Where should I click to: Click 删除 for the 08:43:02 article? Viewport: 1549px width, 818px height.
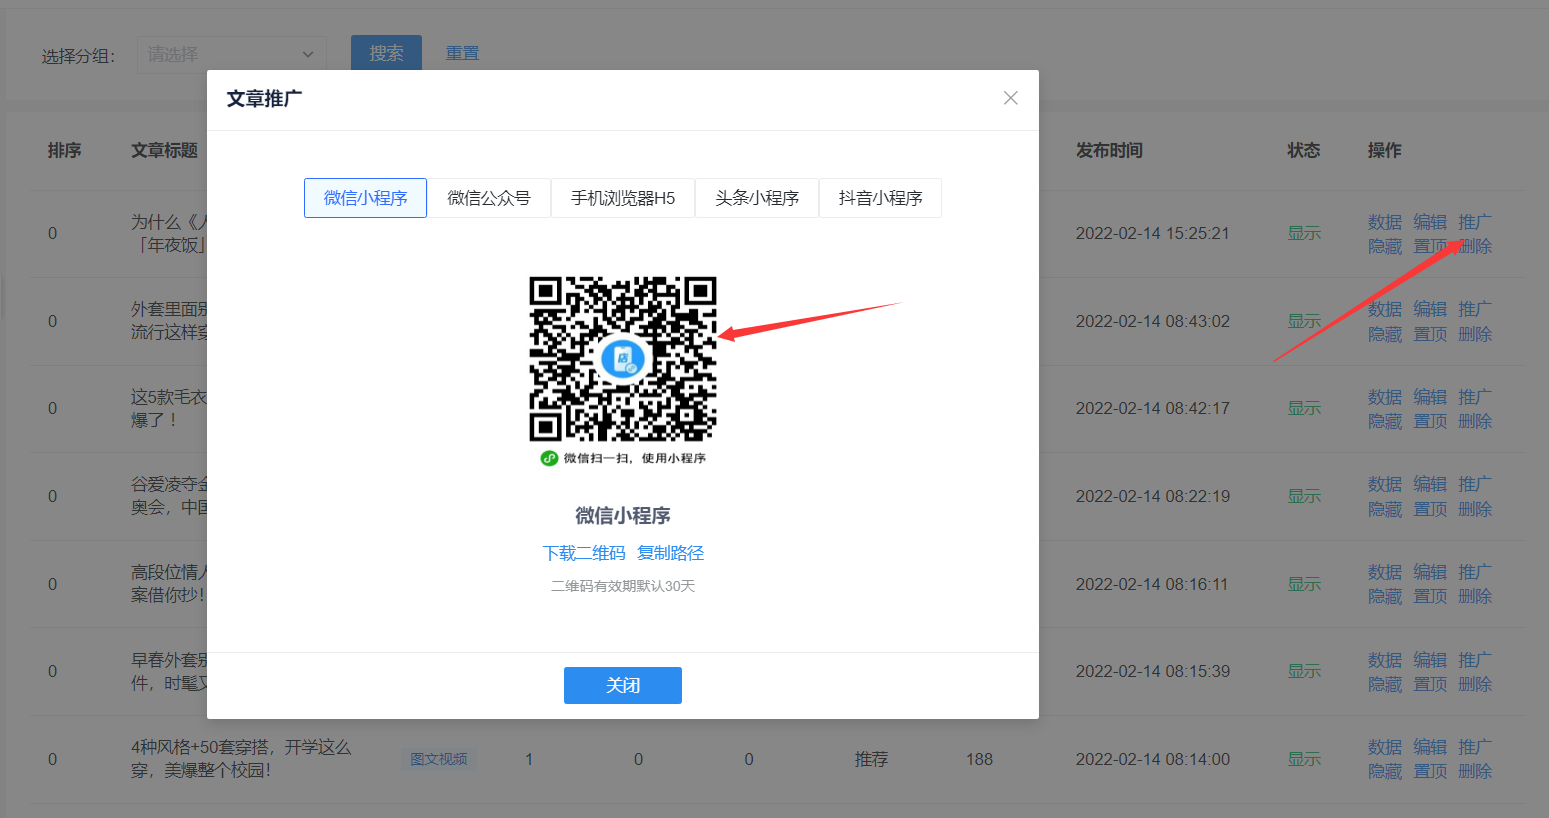pyautogui.click(x=1475, y=334)
